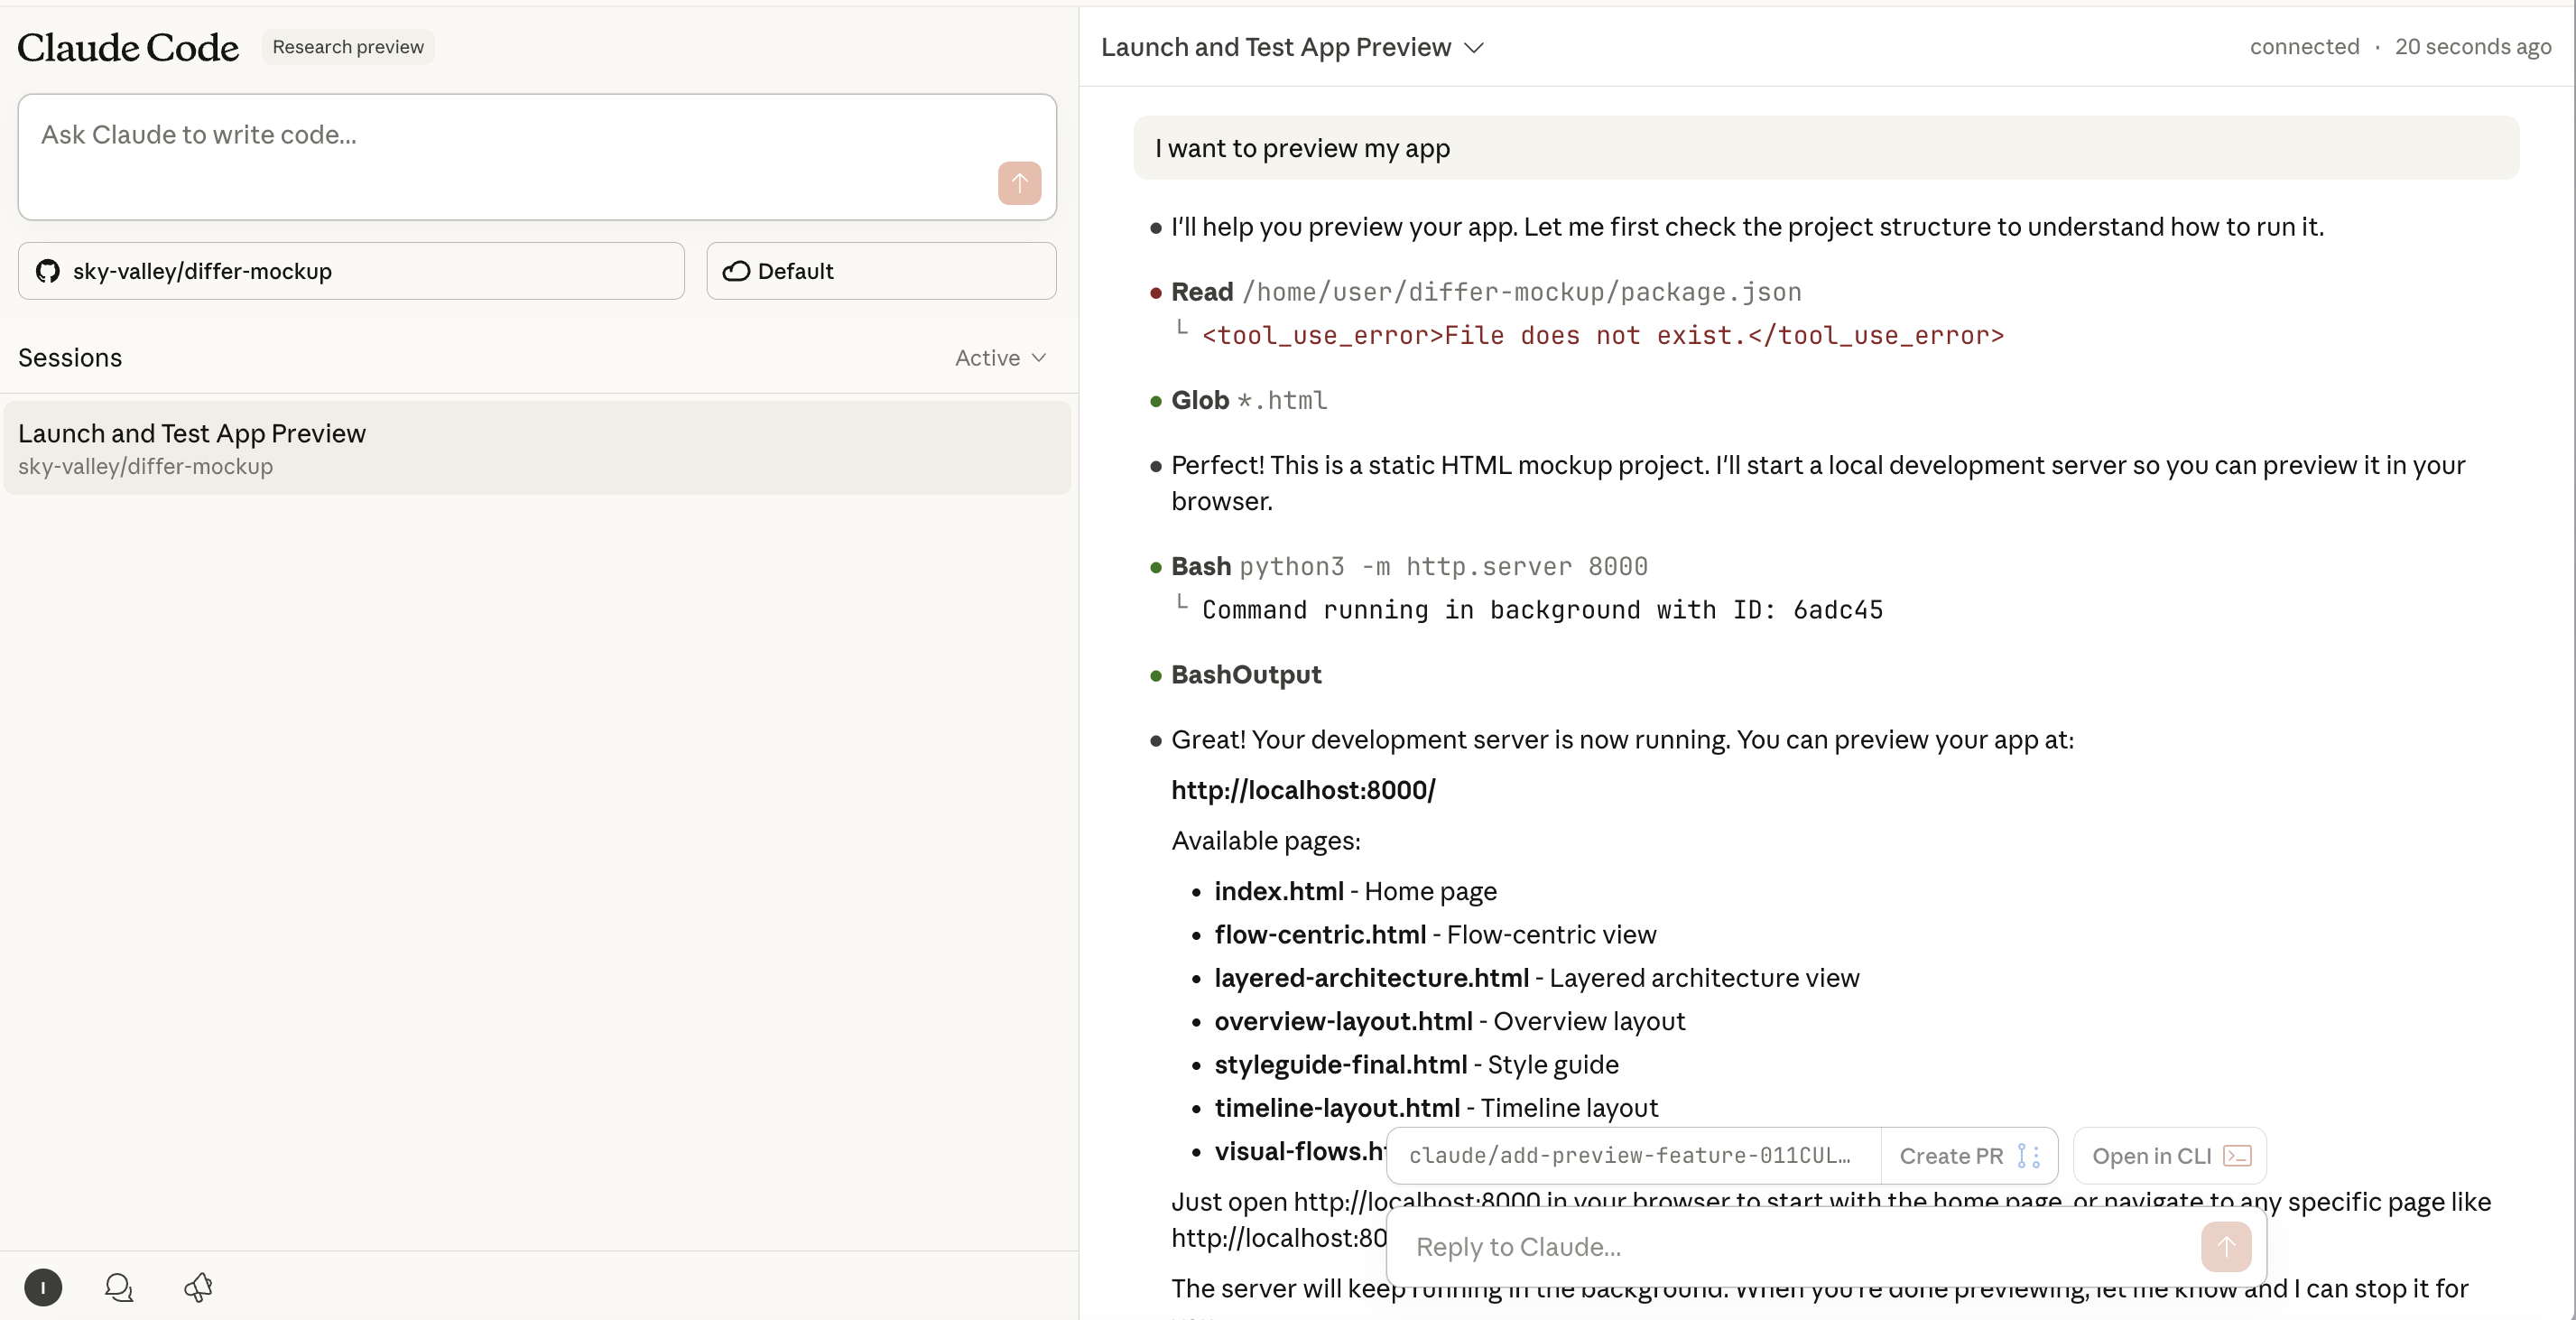Image resolution: width=2576 pixels, height=1320 pixels.
Task: Click the Create PR button
Action: 1951,1155
